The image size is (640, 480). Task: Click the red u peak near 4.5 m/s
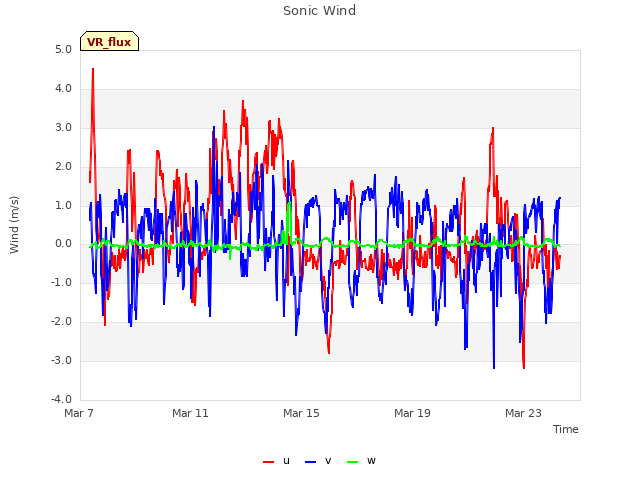click(x=93, y=69)
